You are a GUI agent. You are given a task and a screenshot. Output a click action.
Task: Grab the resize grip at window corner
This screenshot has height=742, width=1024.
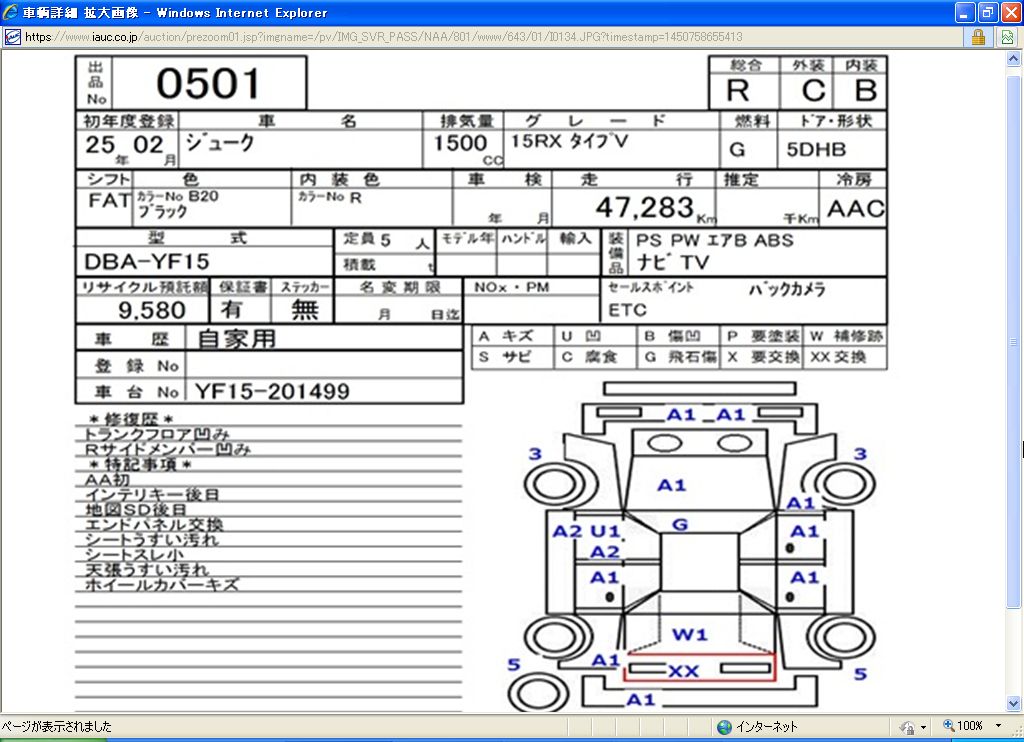[1016, 734]
